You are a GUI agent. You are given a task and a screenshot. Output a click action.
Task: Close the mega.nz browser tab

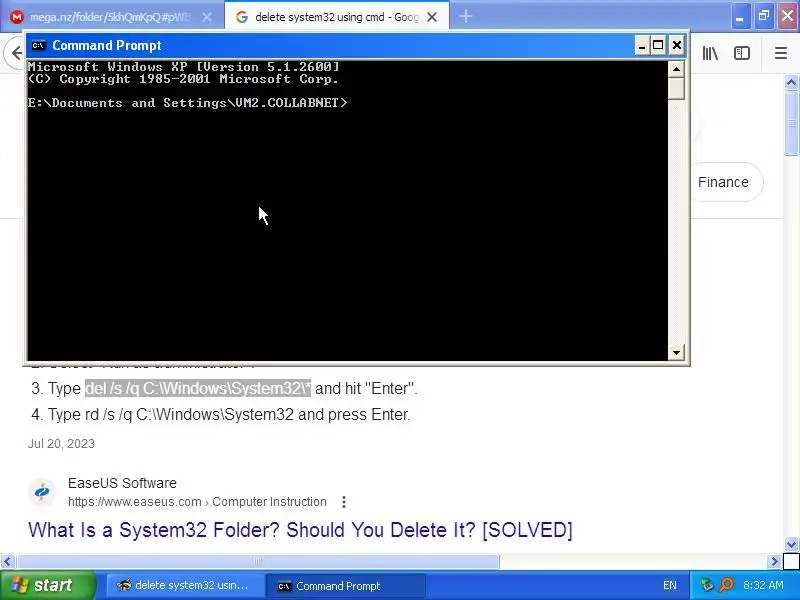click(207, 17)
